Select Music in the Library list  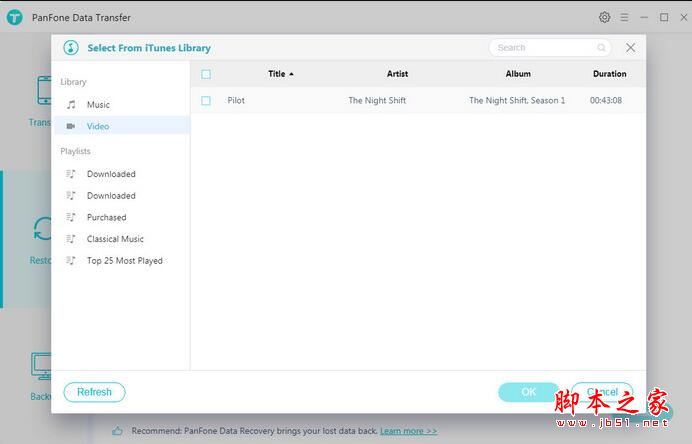pyautogui.click(x=122, y=105)
